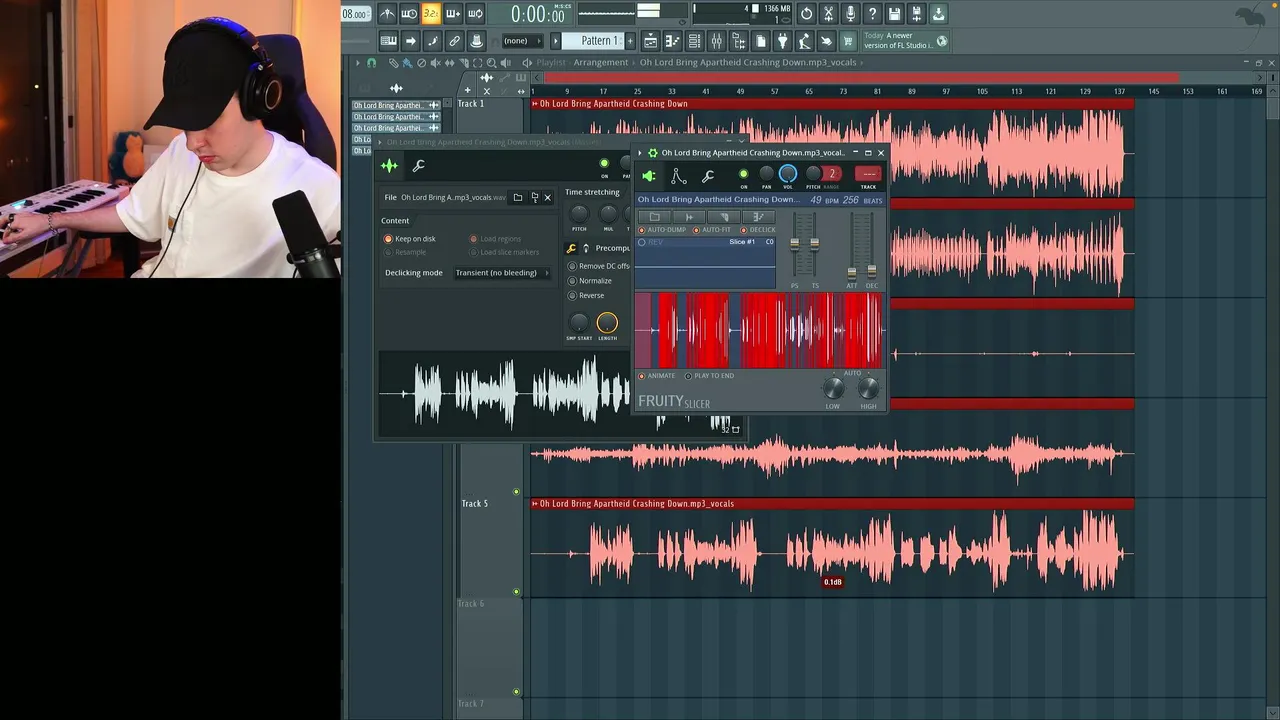Toggle AUTO-FIT in Fruity Slicer

pos(711,230)
